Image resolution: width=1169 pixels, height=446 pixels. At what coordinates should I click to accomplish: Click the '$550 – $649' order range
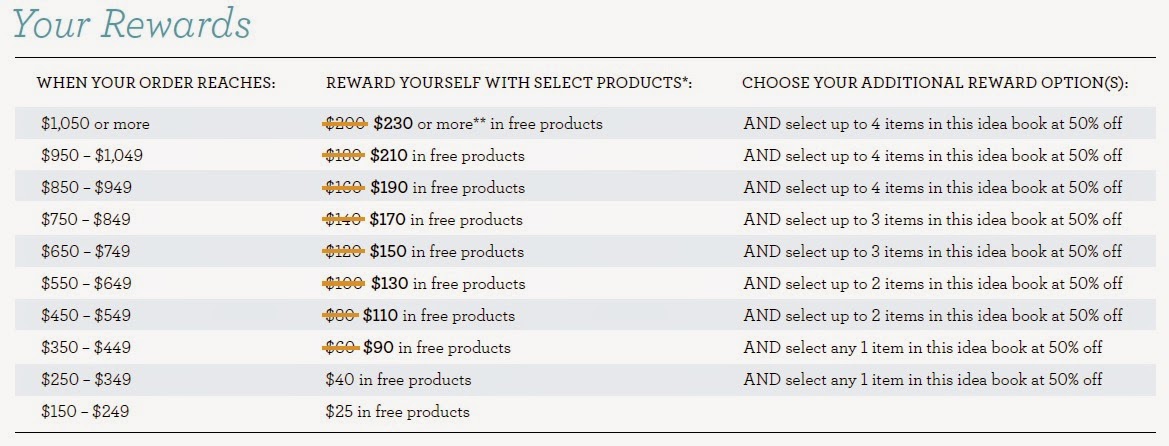[86, 283]
